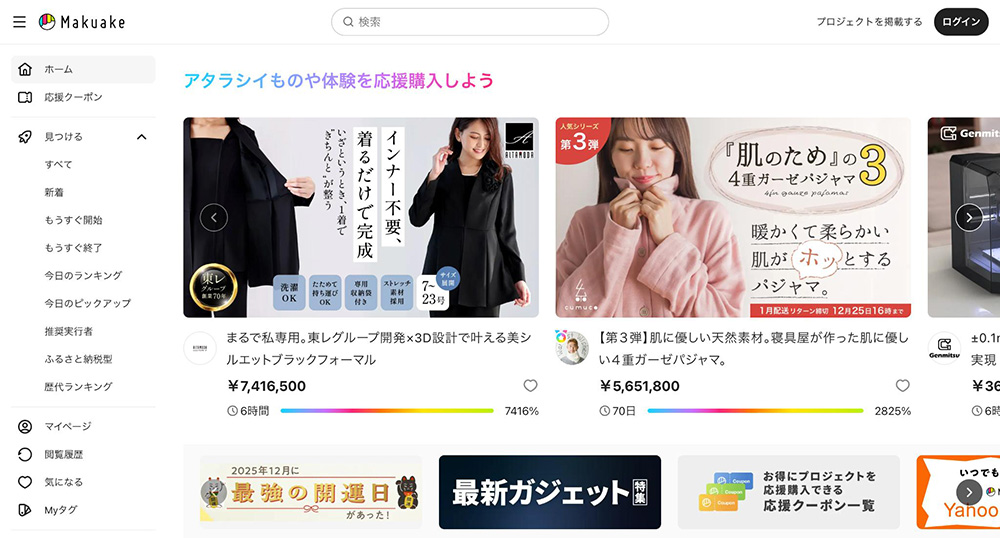The width and height of the screenshot is (1000, 538).
Task: Click the rocket icon beside 見つける
Action: pos(25,136)
